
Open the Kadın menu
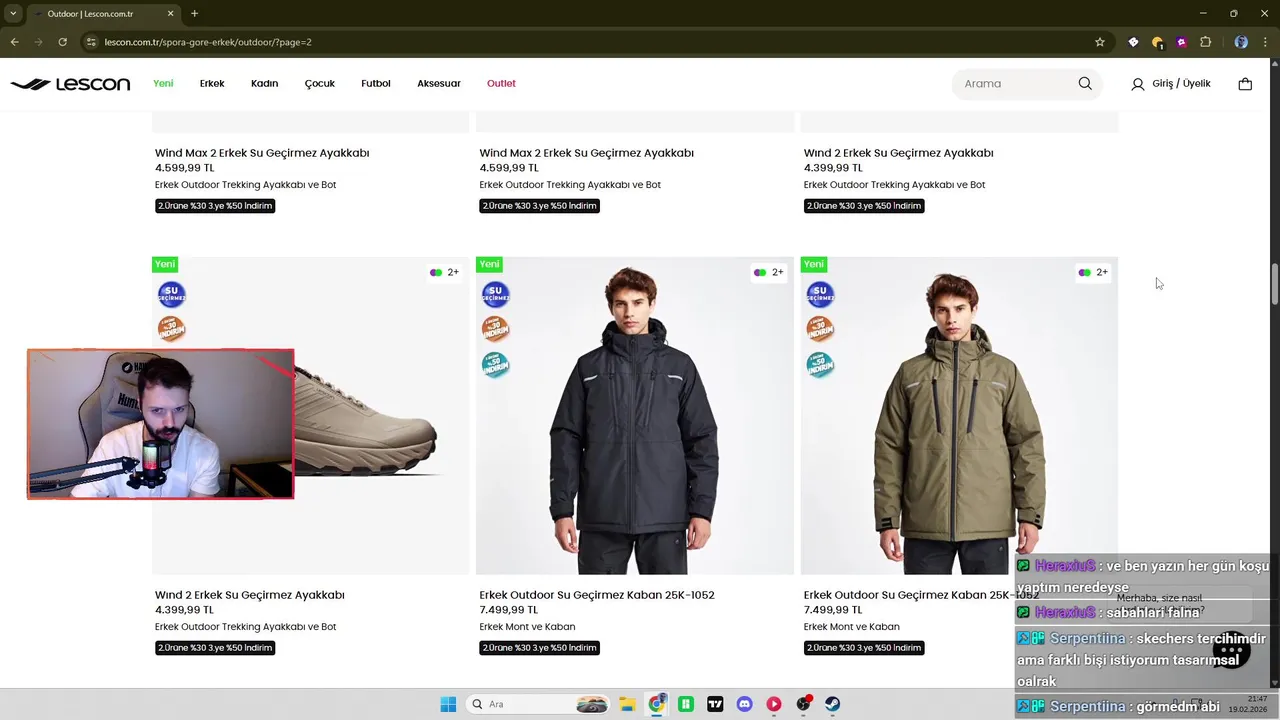tap(264, 84)
